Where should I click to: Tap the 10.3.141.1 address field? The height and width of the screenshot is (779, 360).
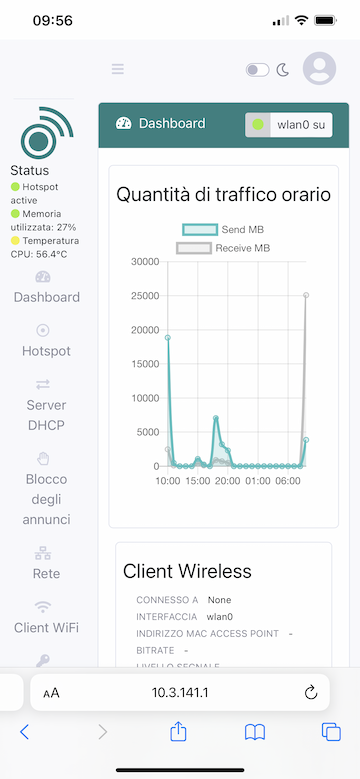[180, 693]
